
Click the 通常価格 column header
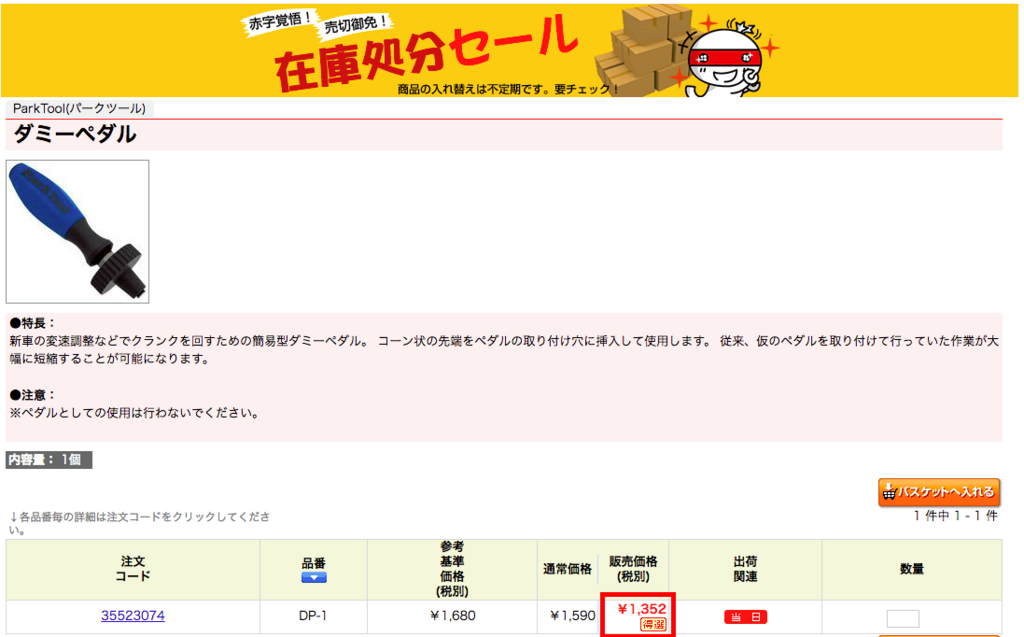(567, 569)
